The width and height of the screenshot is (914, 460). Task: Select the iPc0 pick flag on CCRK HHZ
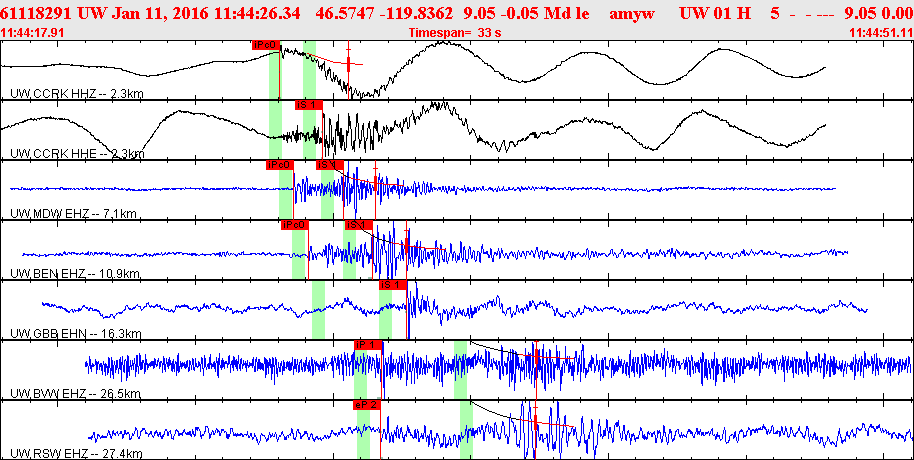point(266,45)
